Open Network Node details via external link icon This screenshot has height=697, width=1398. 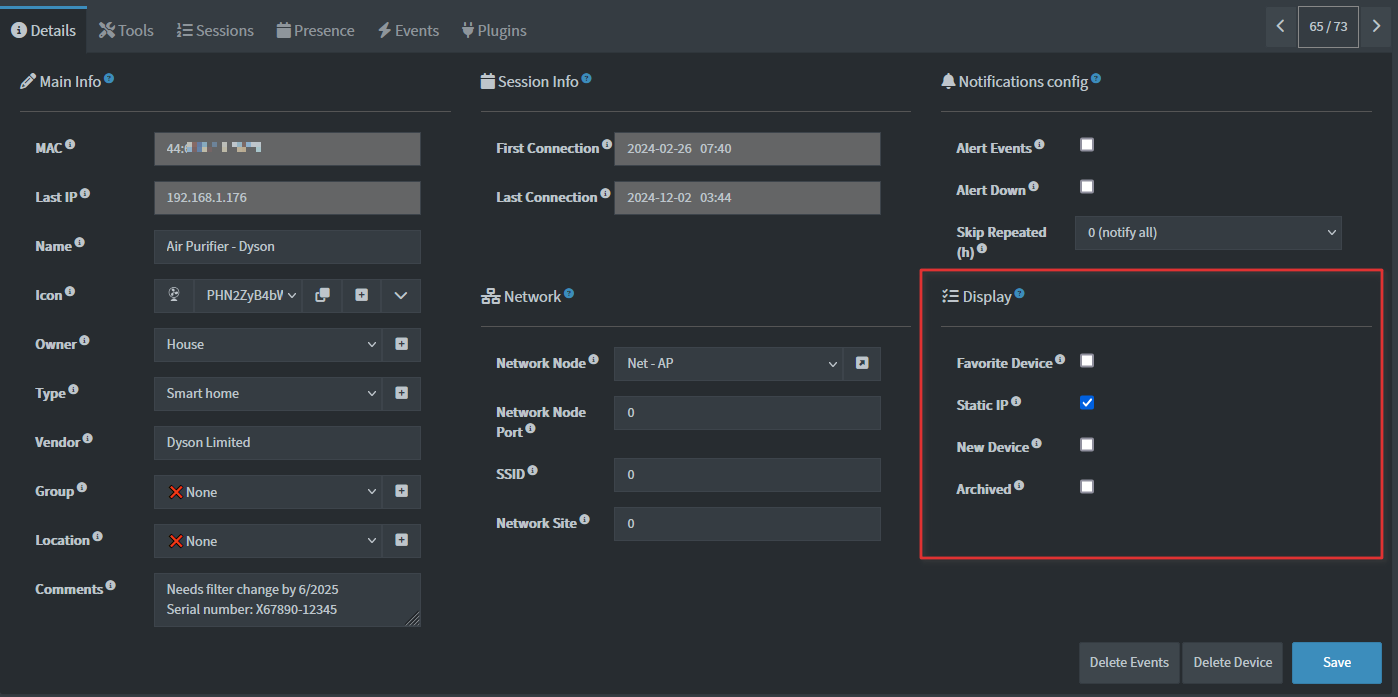[x=862, y=363]
